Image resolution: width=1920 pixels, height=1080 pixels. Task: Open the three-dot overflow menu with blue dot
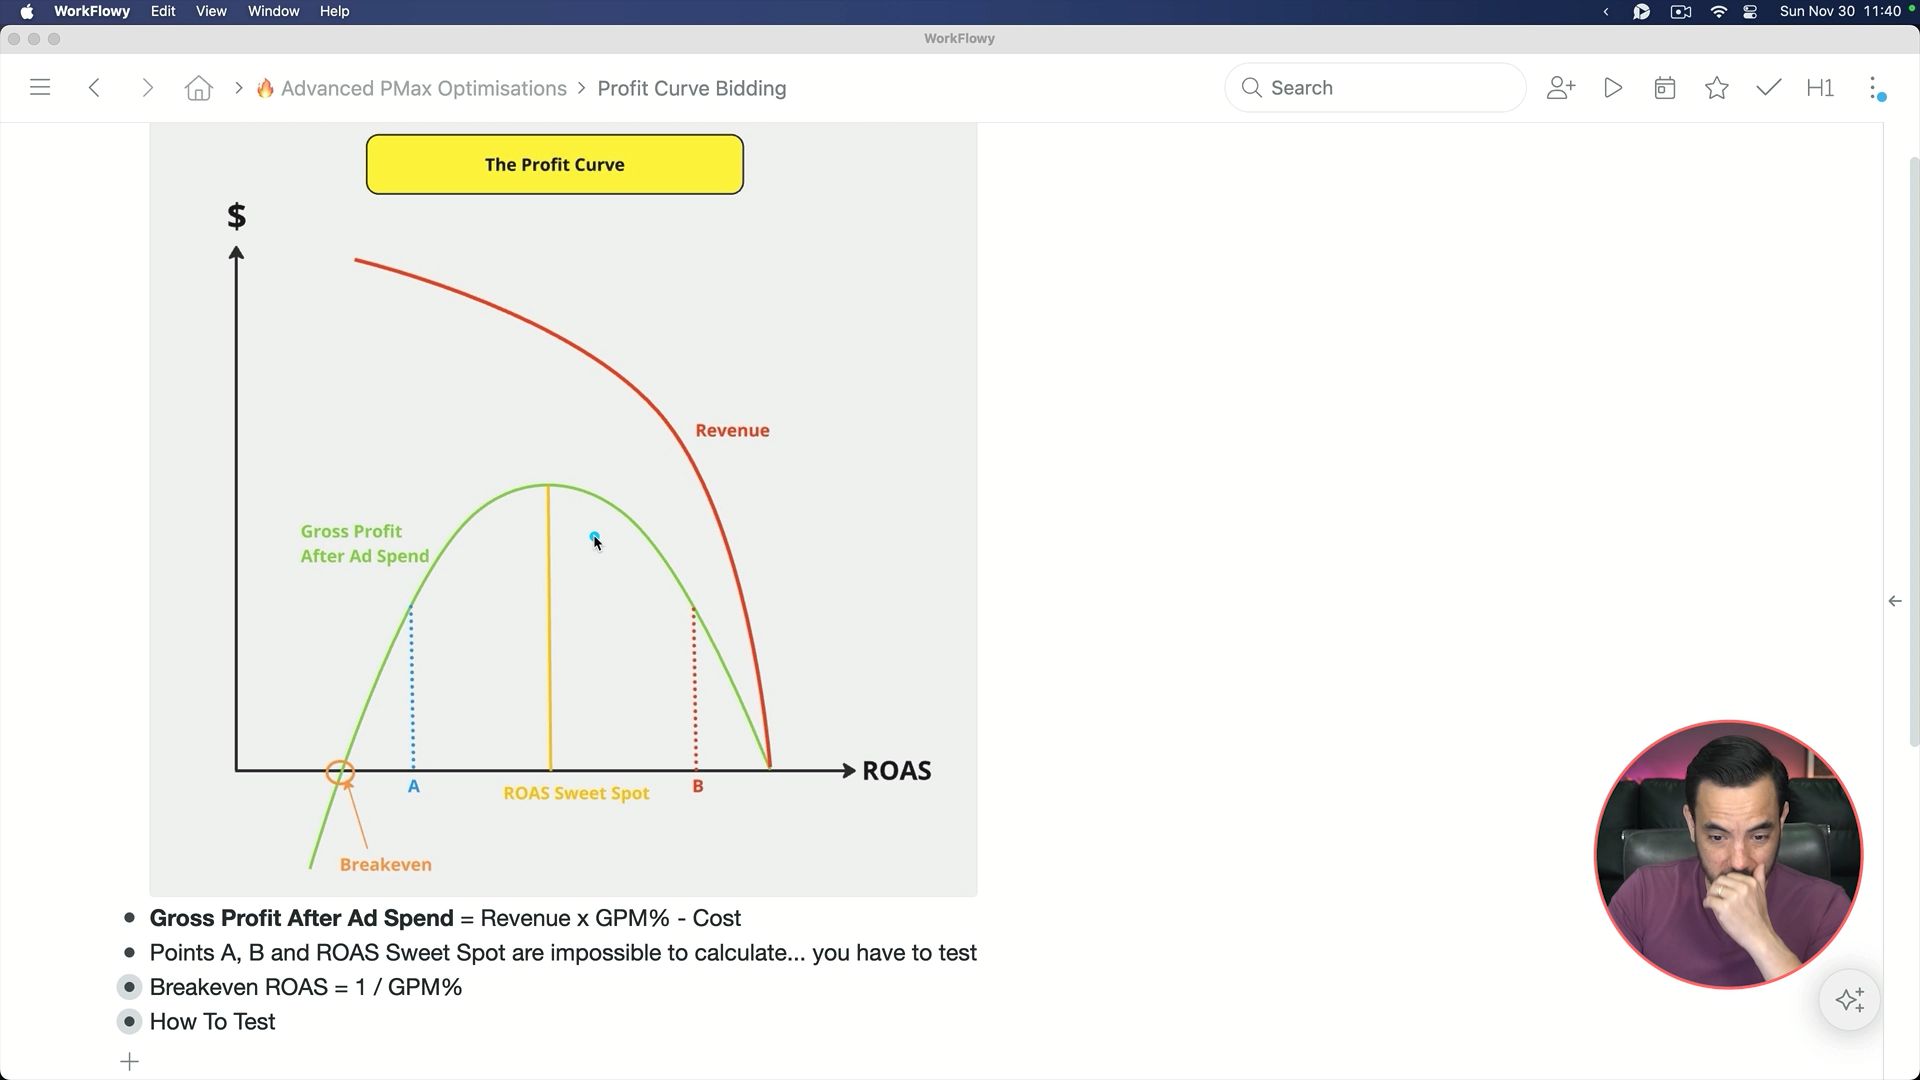pyautogui.click(x=1876, y=87)
